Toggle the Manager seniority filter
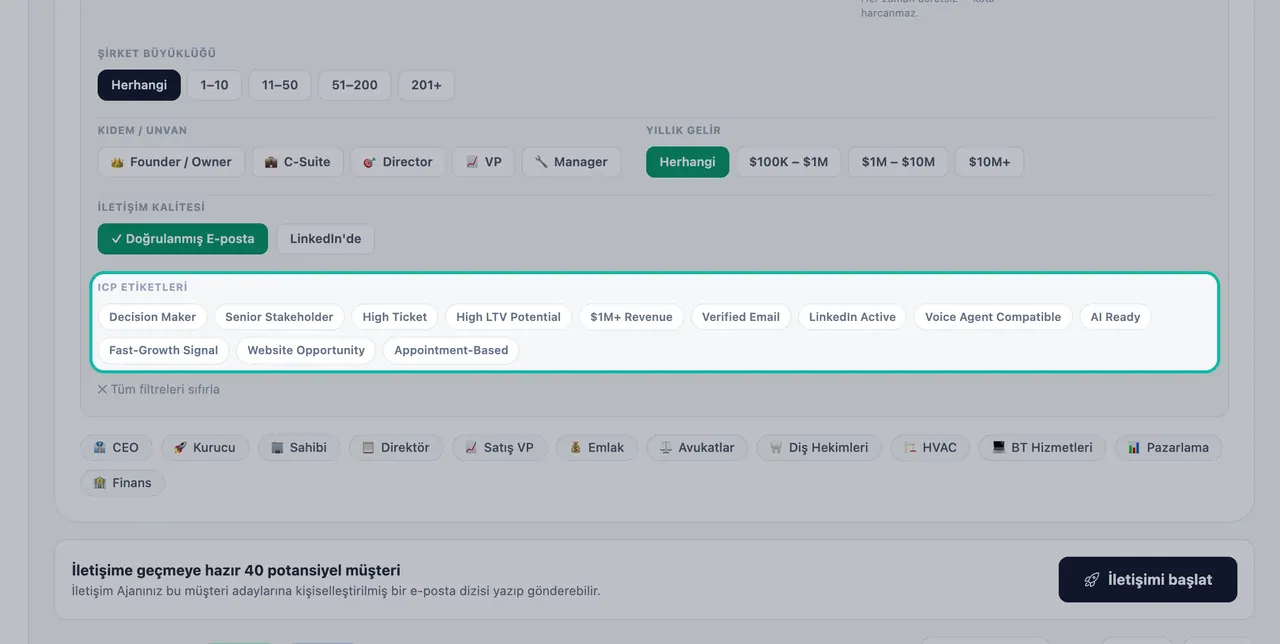Image resolution: width=1280 pixels, height=644 pixels. [x=571, y=162]
